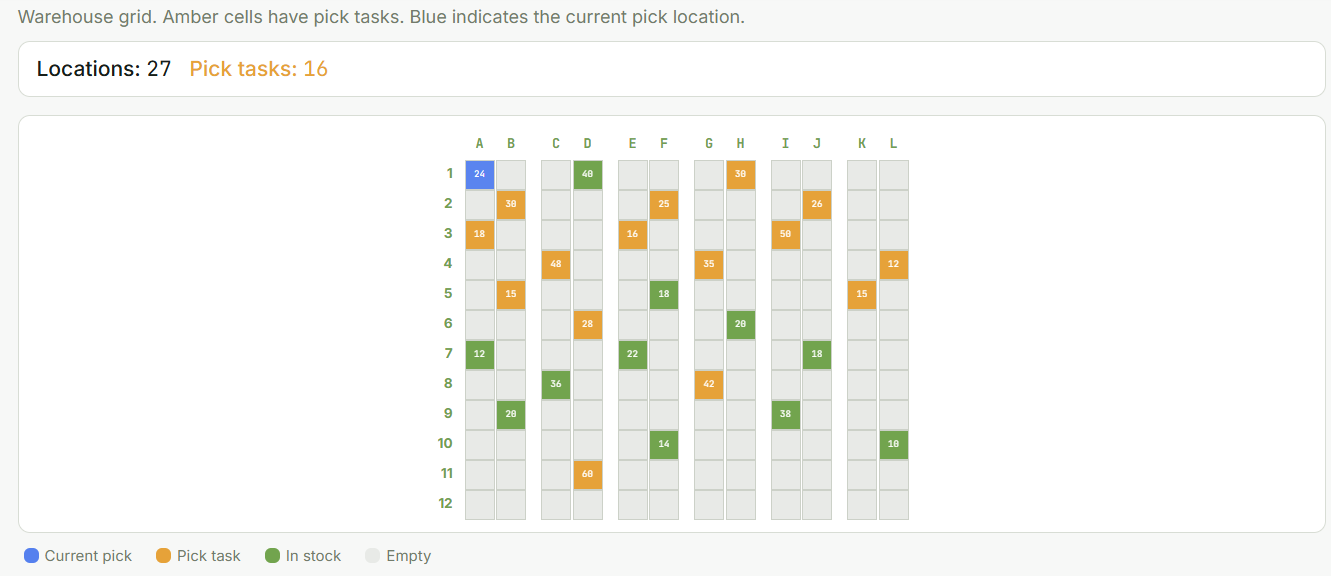
Task: Click the blue current pick cell A1
Action: pyautogui.click(x=480, y=175)
